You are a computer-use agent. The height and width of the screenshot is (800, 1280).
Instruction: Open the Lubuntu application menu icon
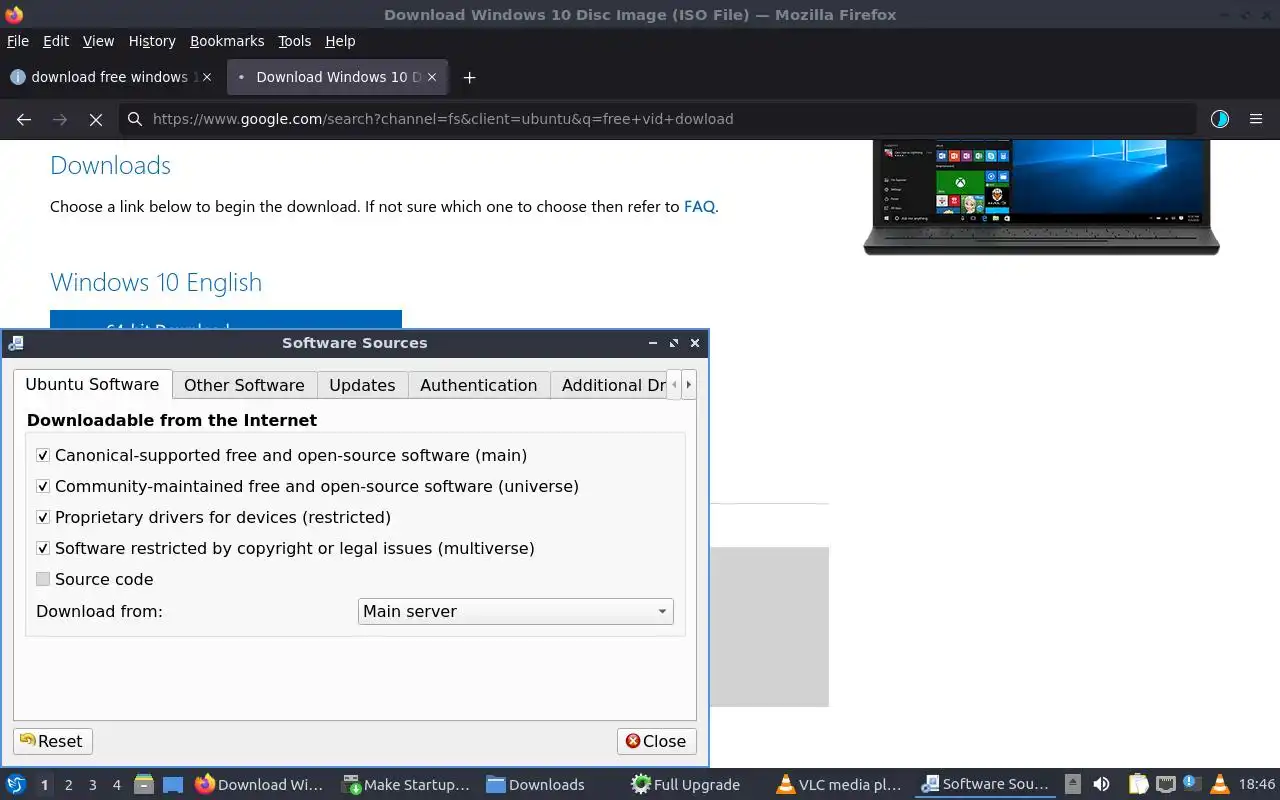[16, 785]
